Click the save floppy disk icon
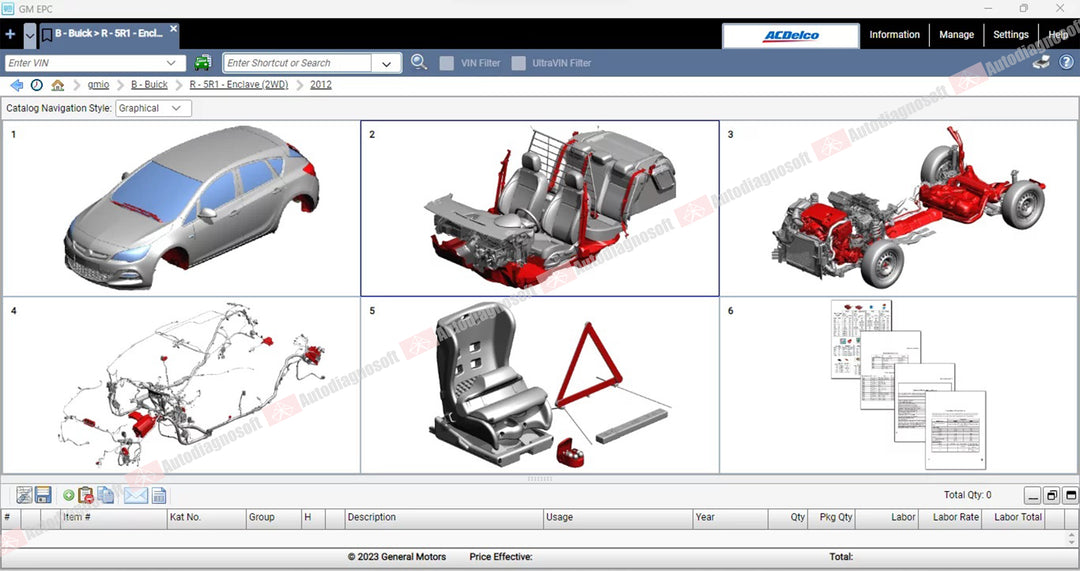Image resolution: width=1080 pixels, height=571 pixels. (43, 495)
